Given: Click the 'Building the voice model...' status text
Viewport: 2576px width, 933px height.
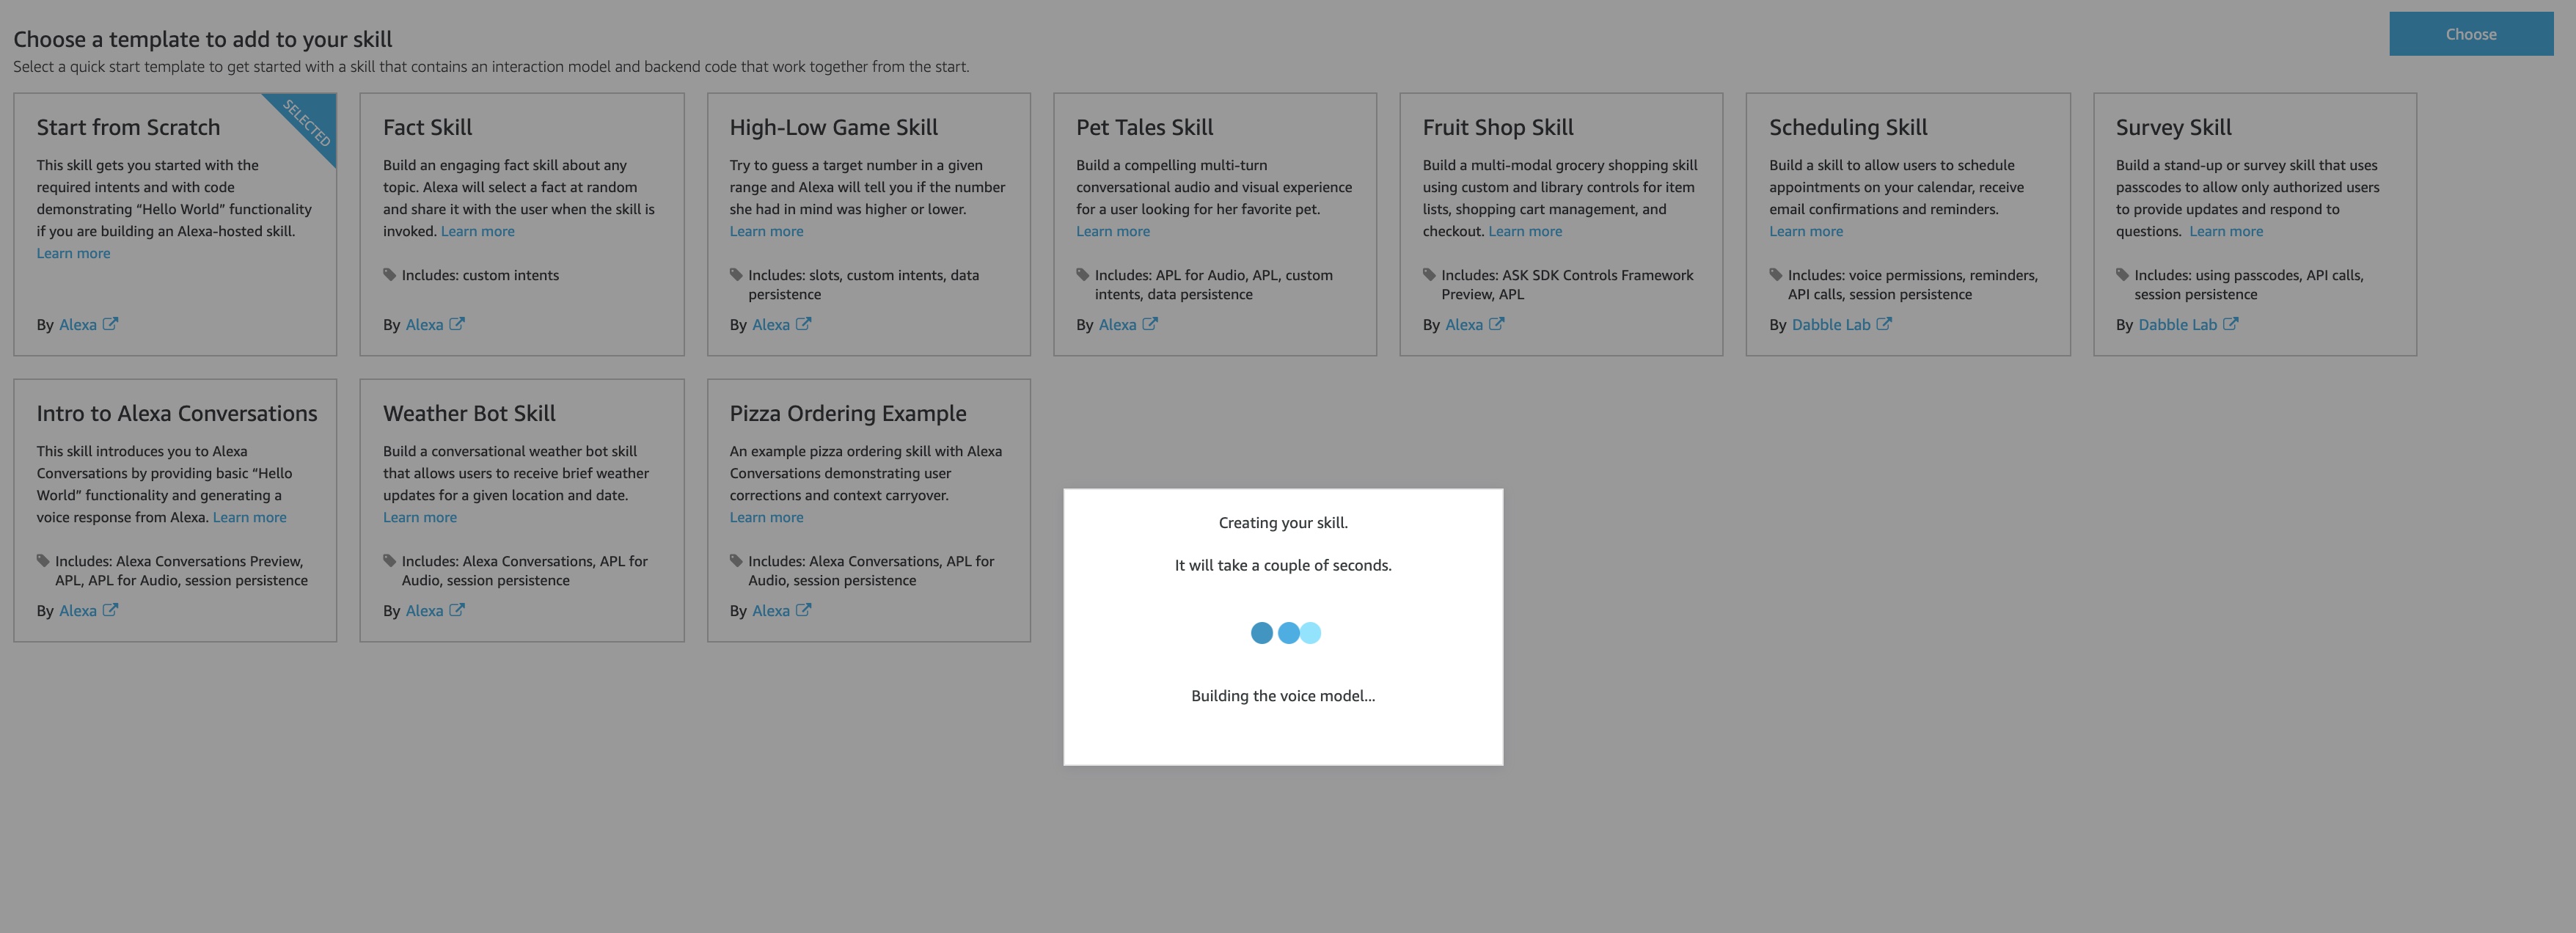Looking at the screenshot, I should pyautogui.click(x=1283, y=696).
